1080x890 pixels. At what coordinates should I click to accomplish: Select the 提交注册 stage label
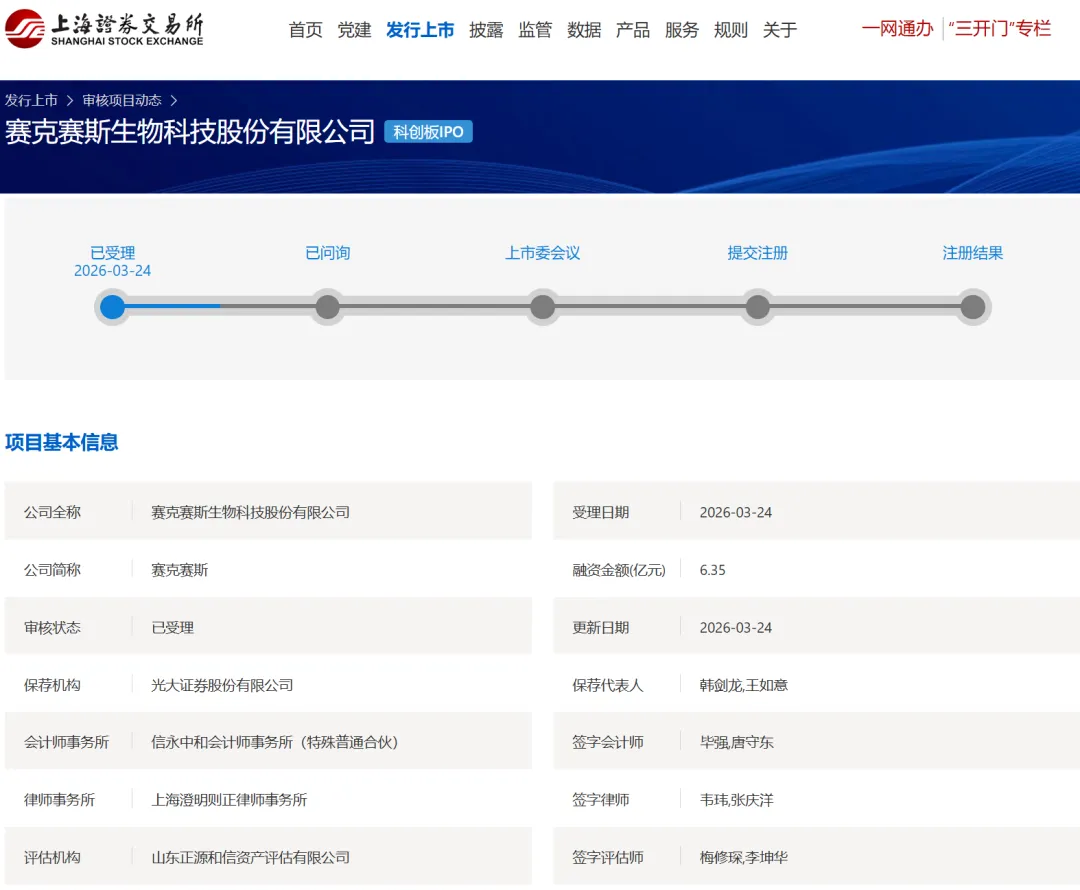pyautogui.click(x=758, y=253)
